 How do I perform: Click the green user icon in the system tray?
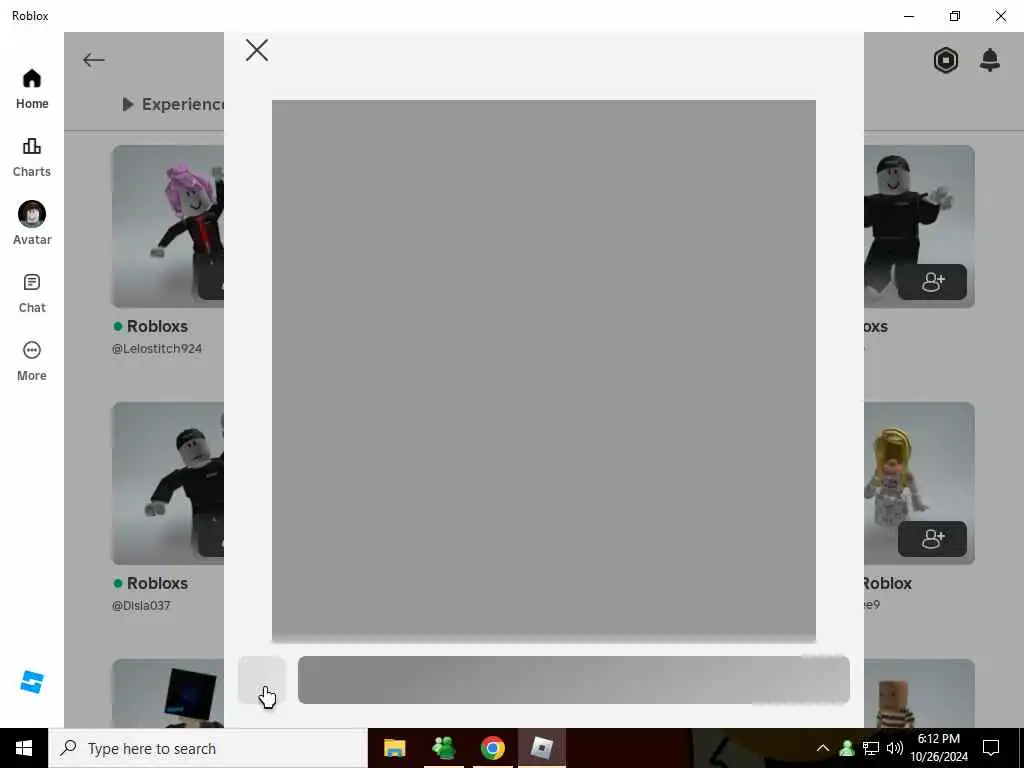[x=847, y=748]
